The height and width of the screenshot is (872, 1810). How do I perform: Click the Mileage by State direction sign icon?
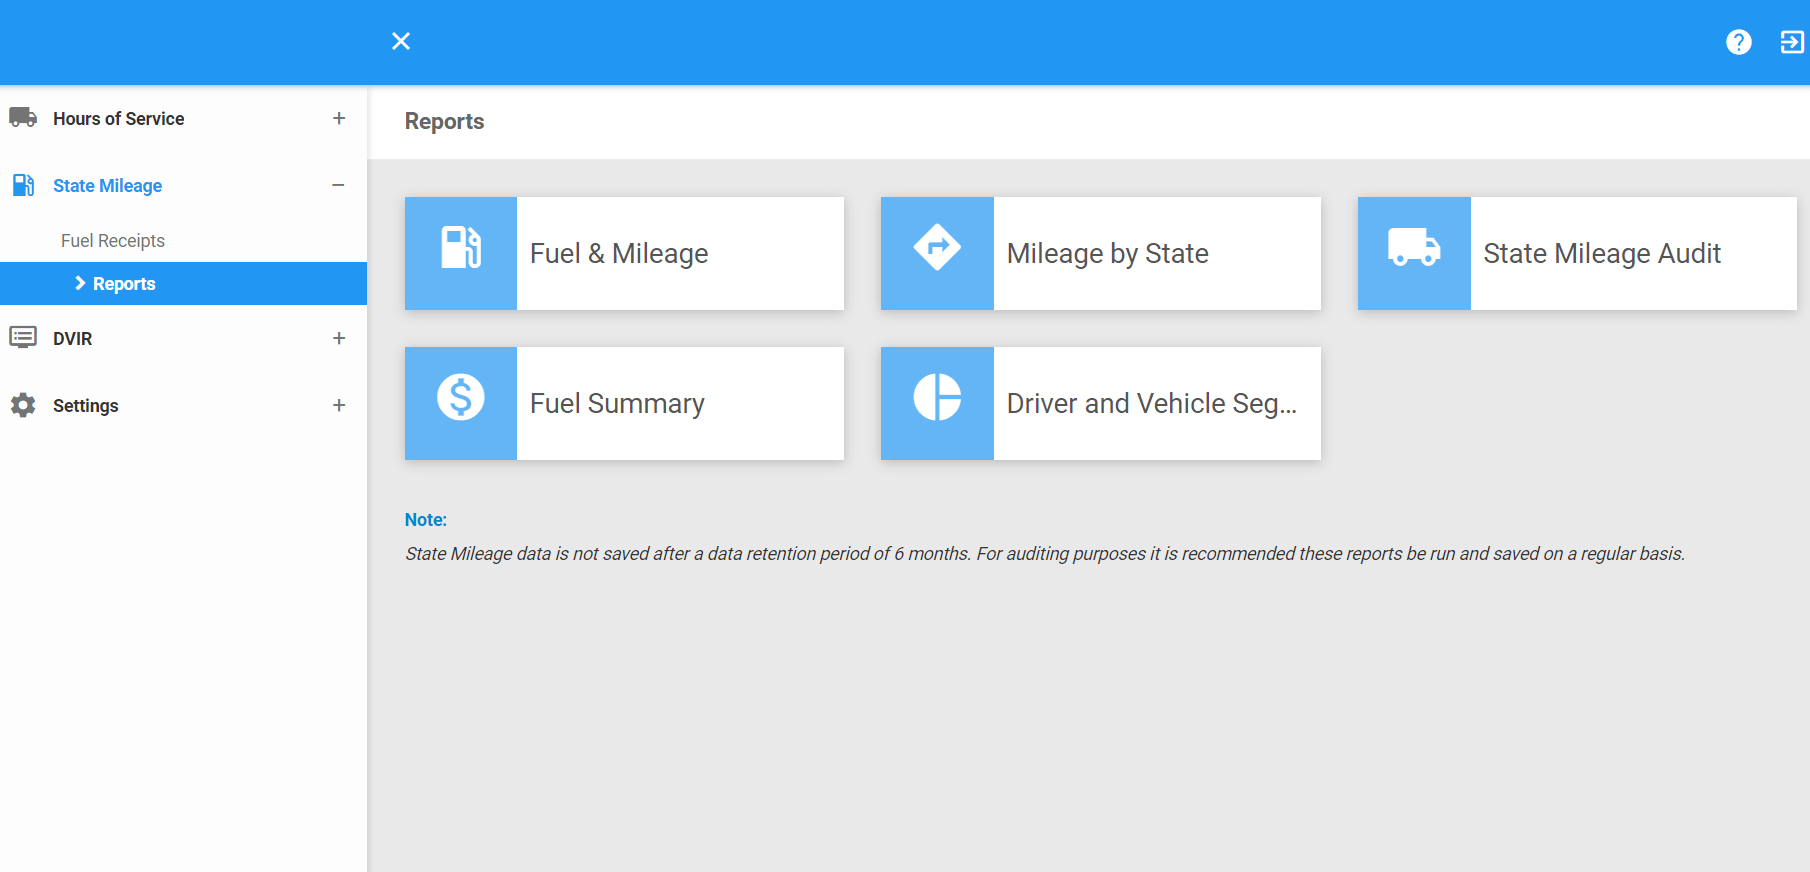tap(937, 247)
